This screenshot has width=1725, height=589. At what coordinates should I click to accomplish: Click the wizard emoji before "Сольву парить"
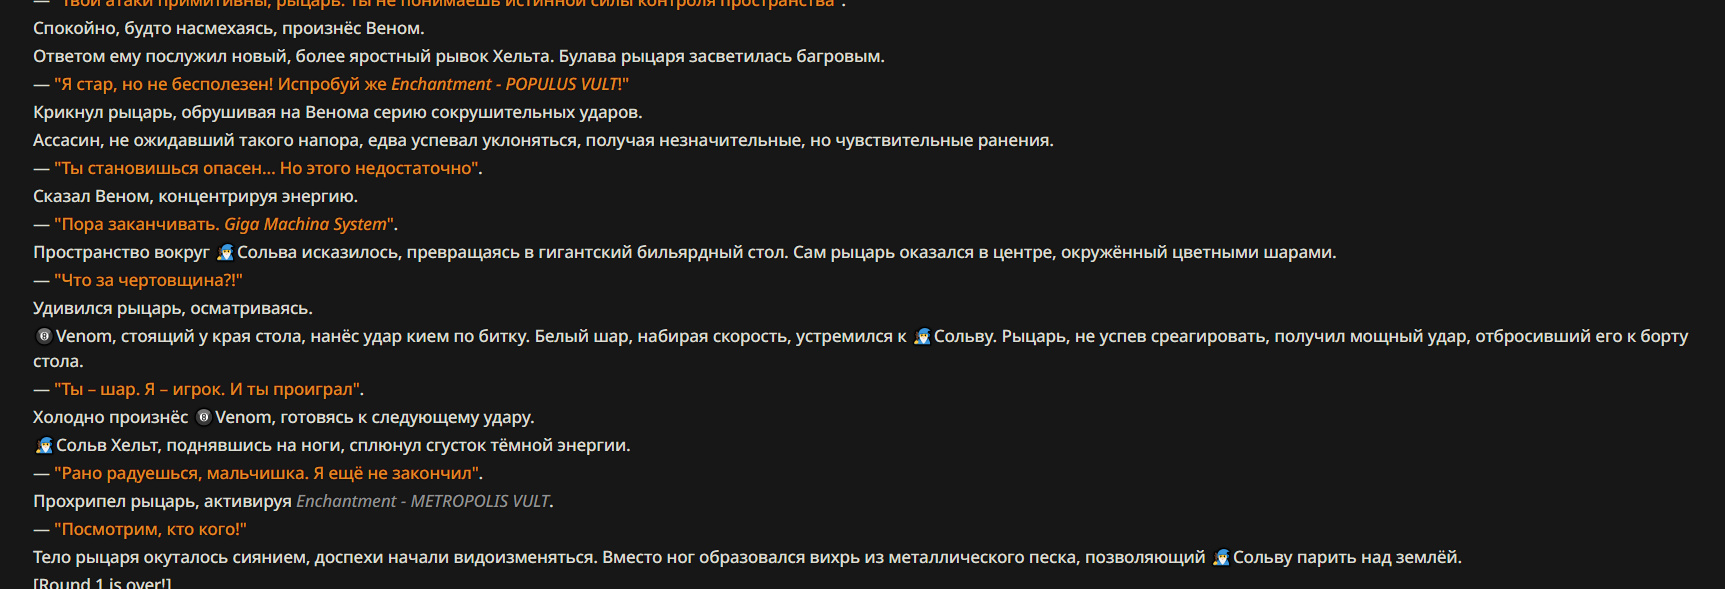1221,557
